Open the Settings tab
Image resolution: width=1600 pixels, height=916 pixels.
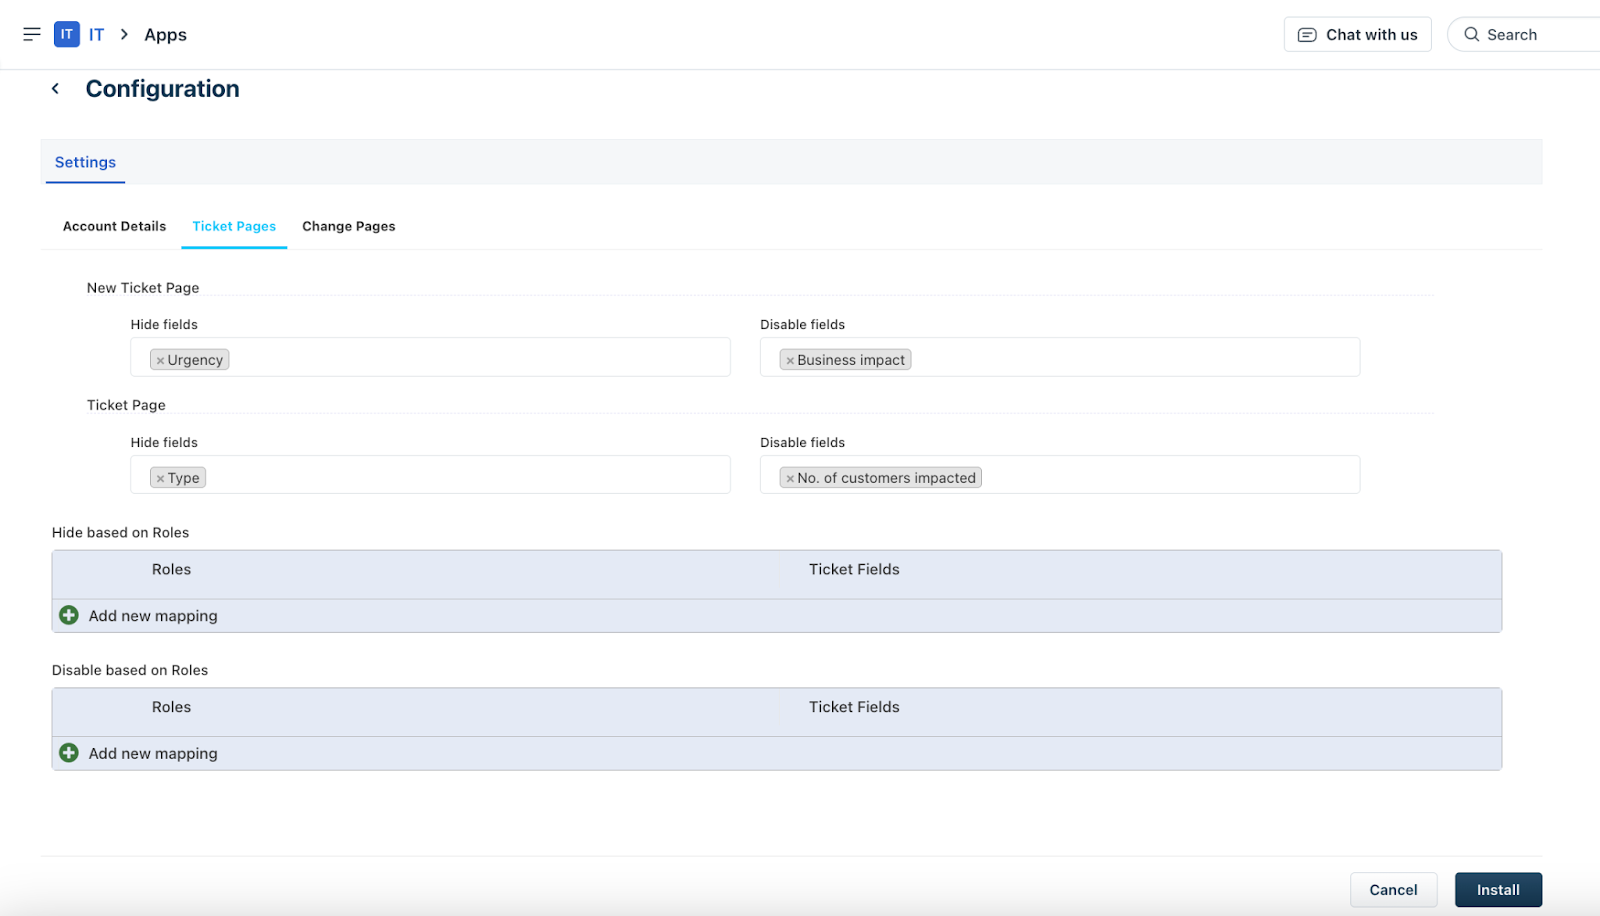point(85,162)
